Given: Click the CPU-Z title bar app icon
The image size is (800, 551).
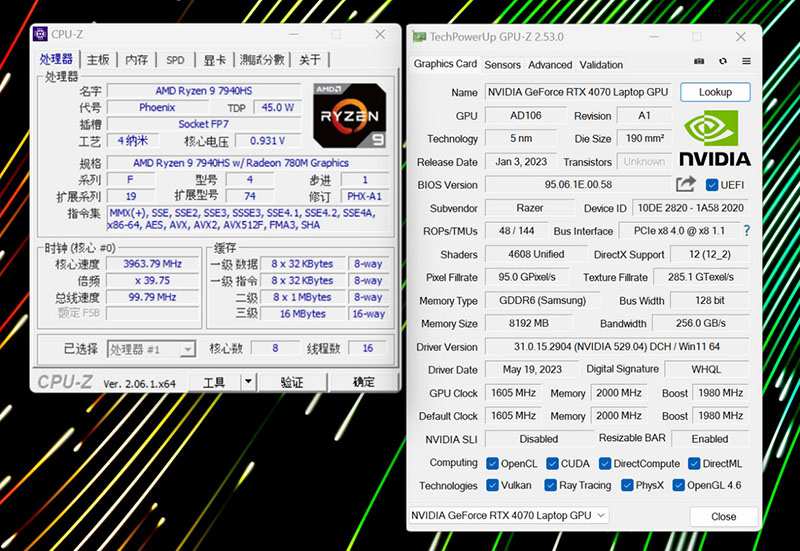Looking at the screenshot, I should [40, 34].
